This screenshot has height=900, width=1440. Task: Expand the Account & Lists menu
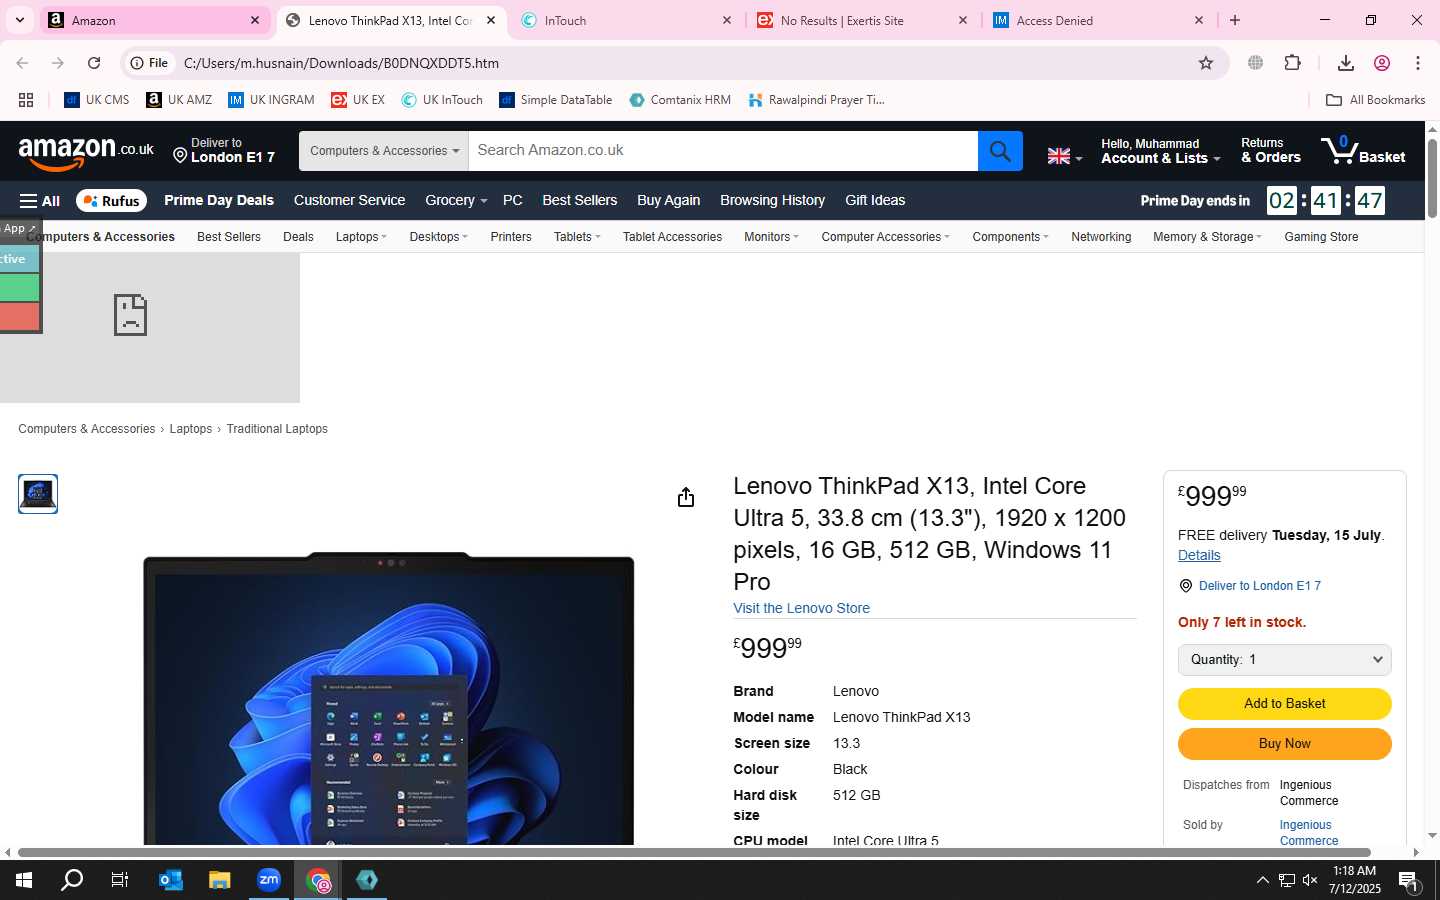click(1160, 151)
